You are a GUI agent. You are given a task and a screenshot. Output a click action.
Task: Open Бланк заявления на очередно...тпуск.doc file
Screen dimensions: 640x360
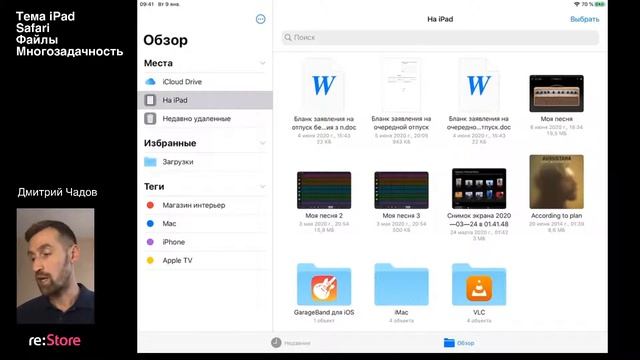pyautogui.click(x=479, y=85)
